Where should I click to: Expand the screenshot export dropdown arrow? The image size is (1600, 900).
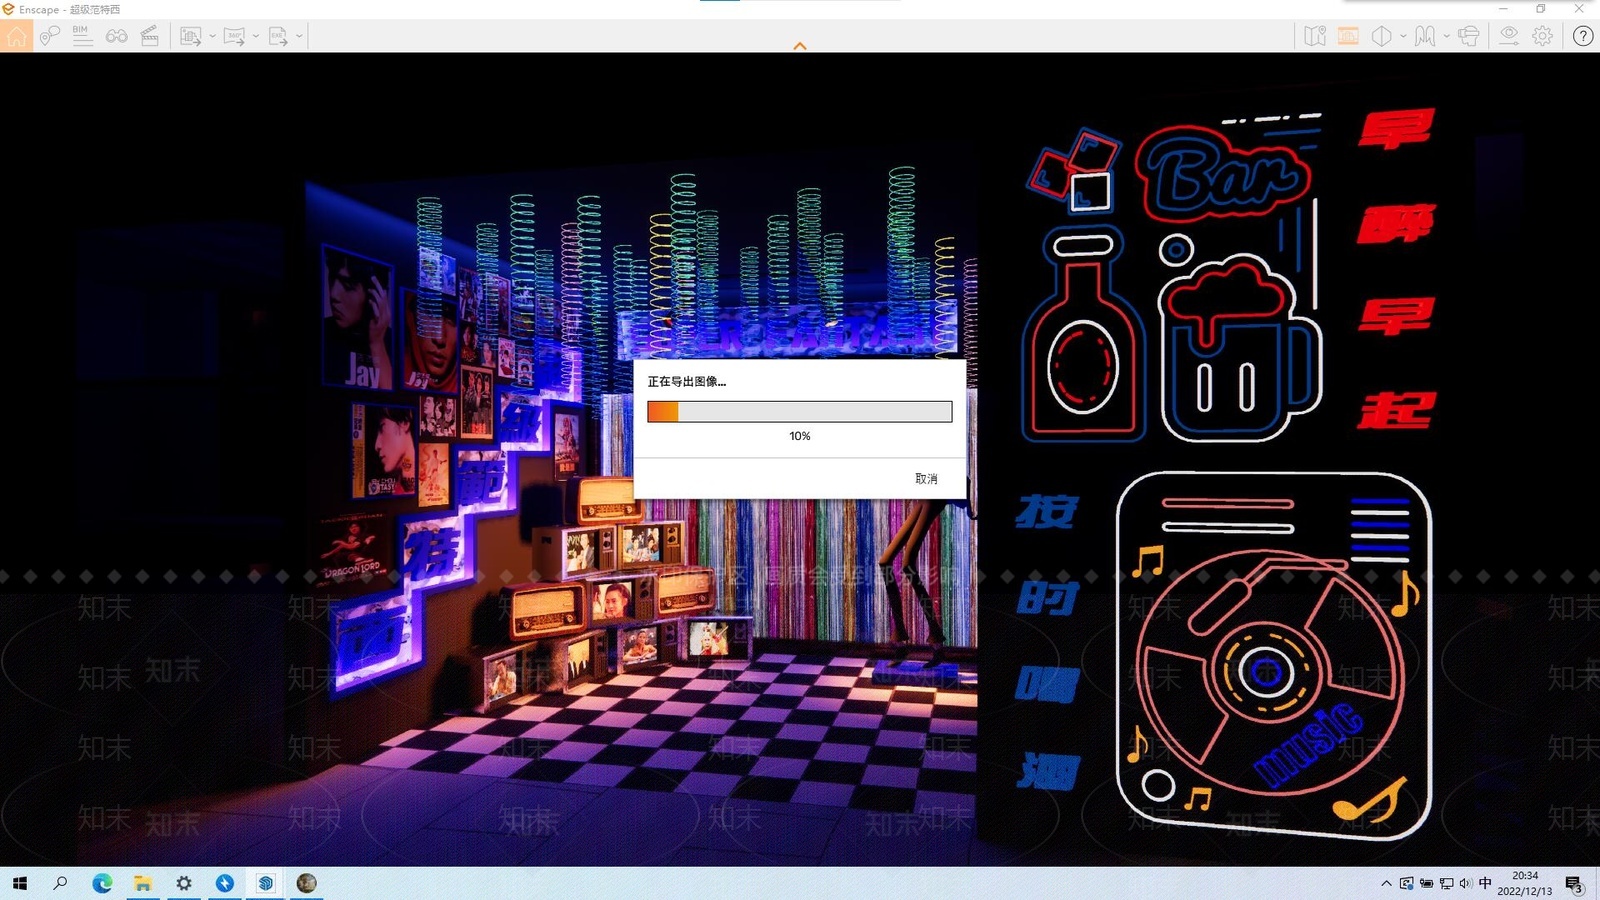pyautogui.click(x=212, y=37)
